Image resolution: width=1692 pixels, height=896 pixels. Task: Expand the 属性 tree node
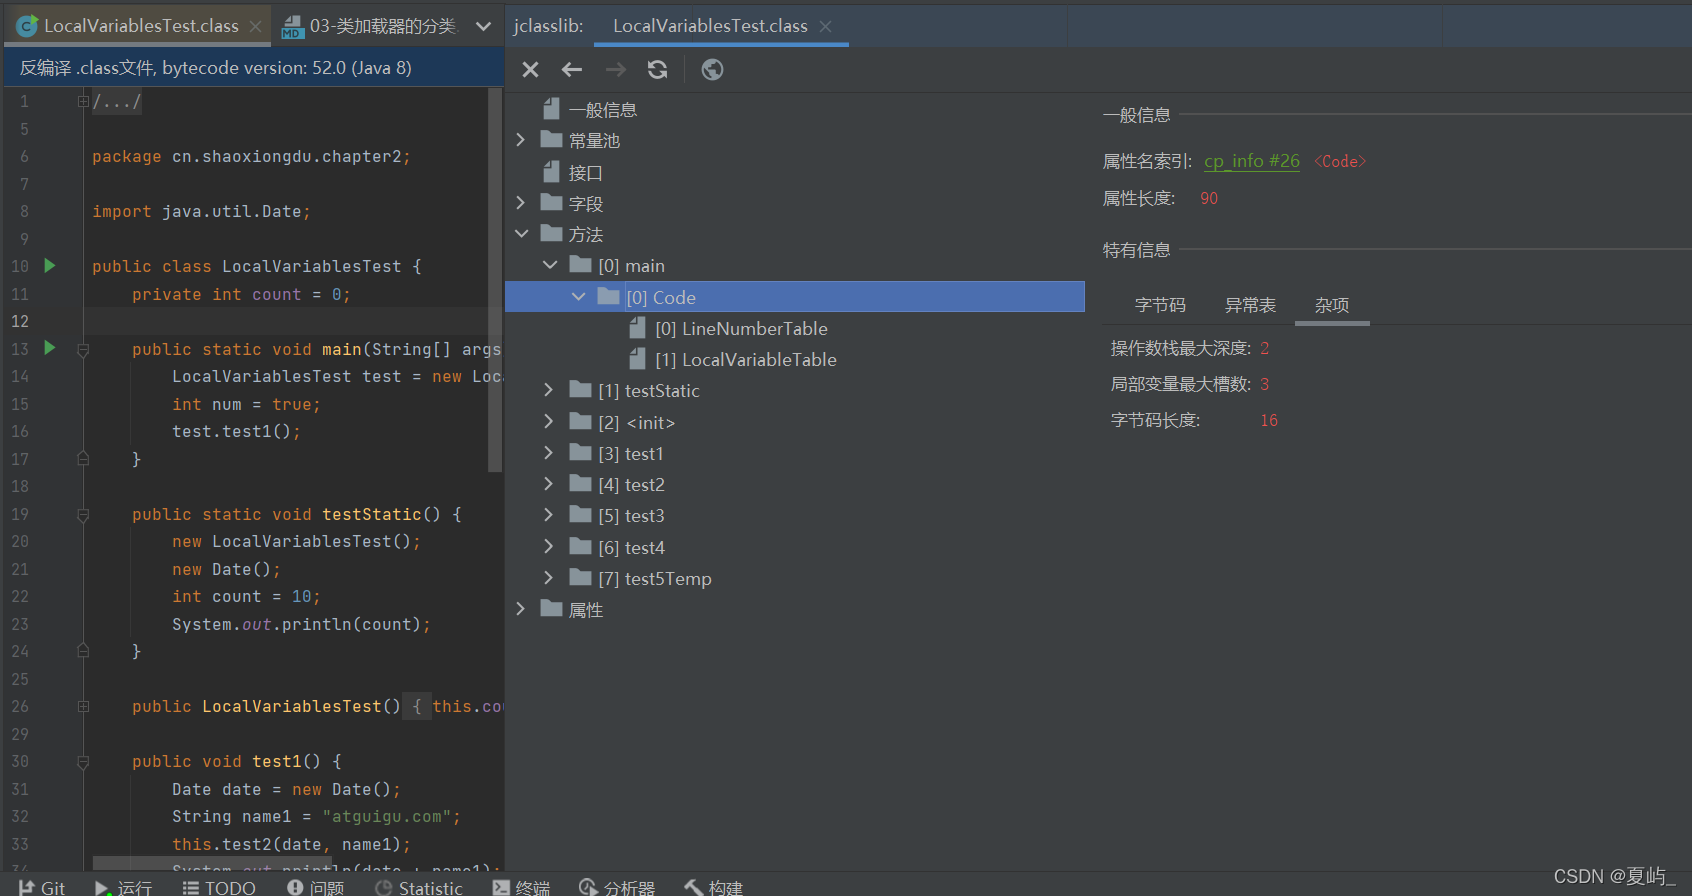point(520,609)
